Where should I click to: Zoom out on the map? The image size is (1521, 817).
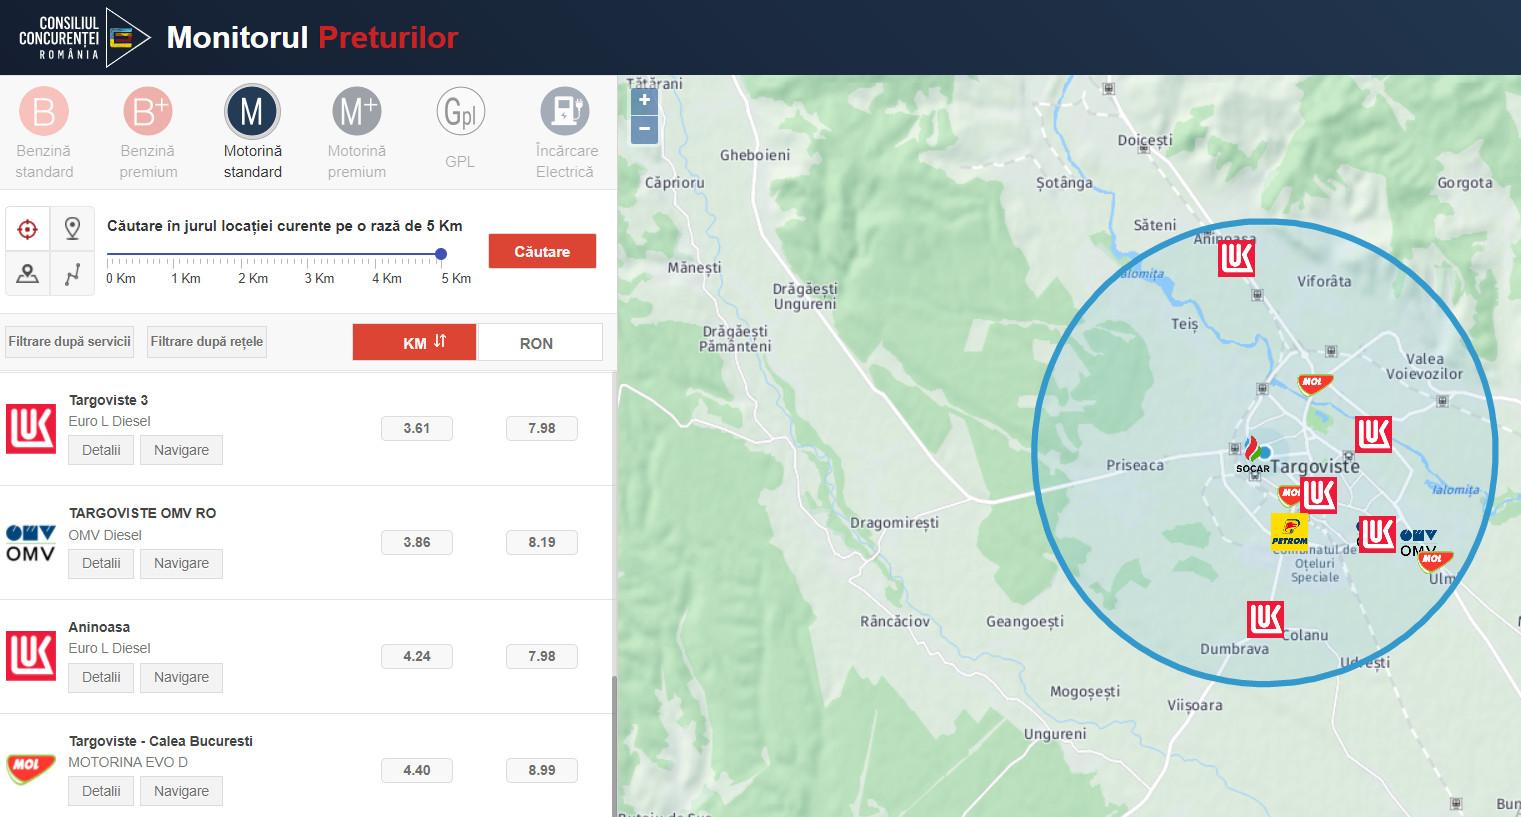click(x=644, y=129)
